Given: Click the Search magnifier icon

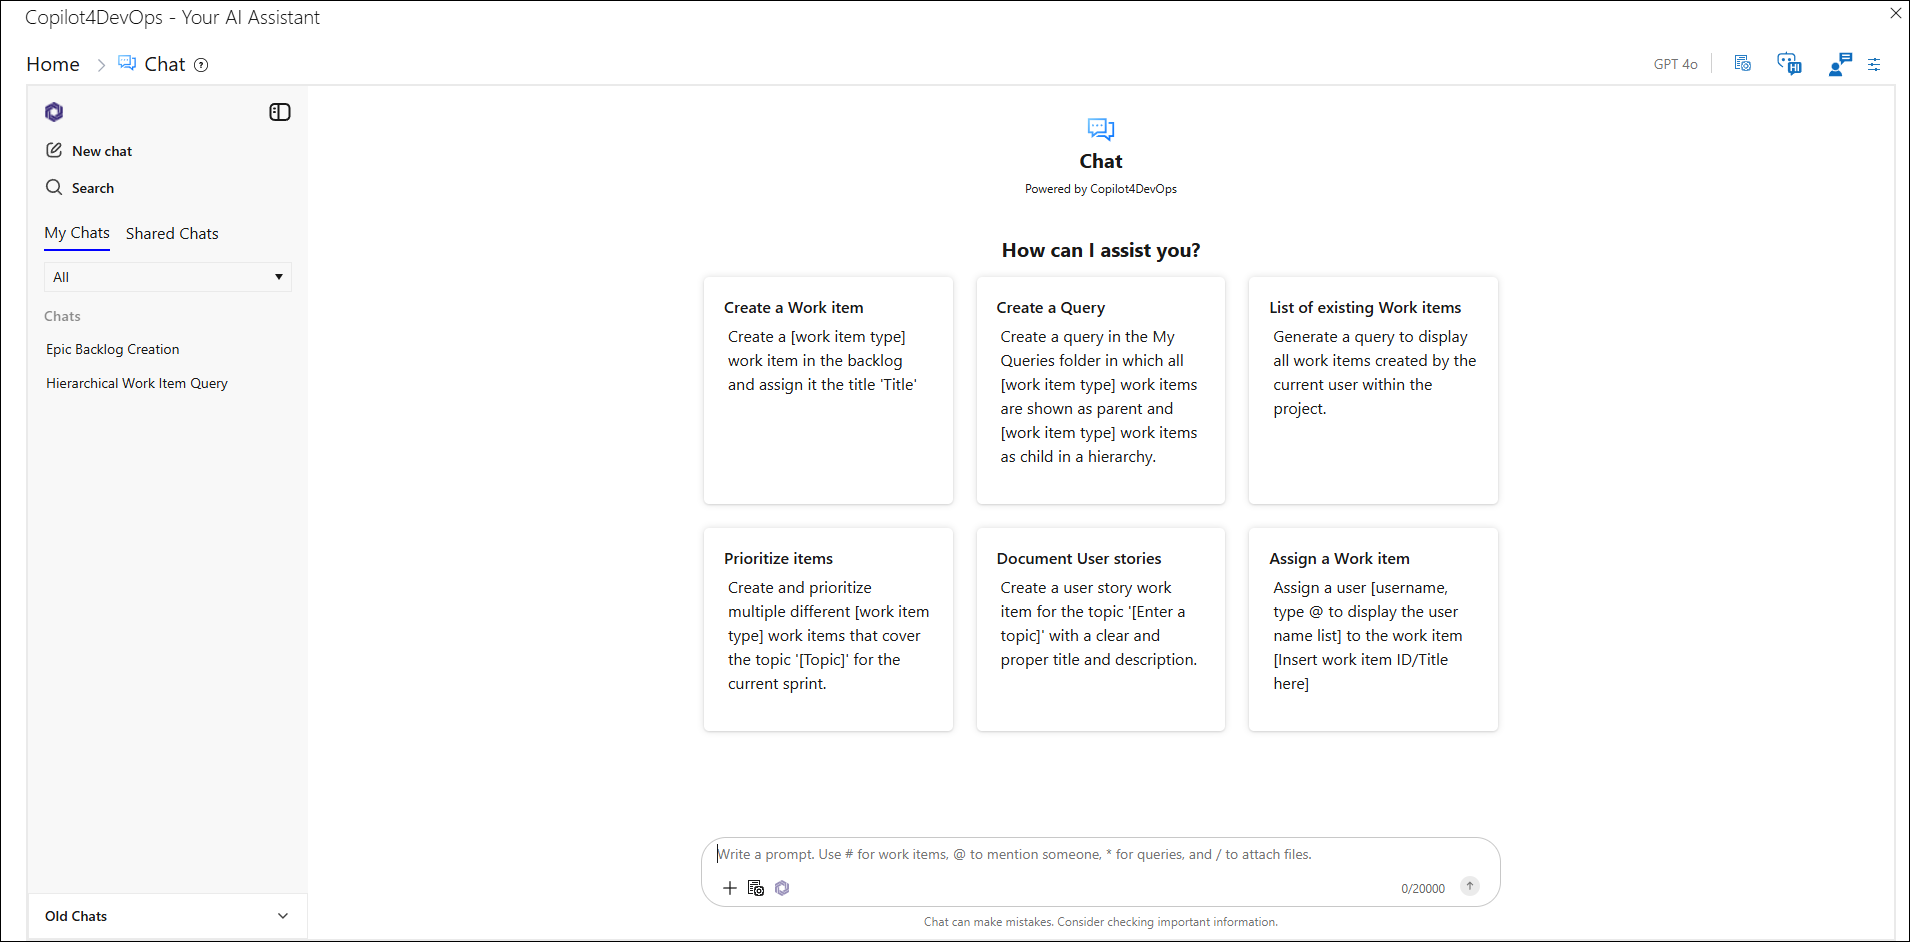Looking at the screenshot, I should click(x=54, y=187).
